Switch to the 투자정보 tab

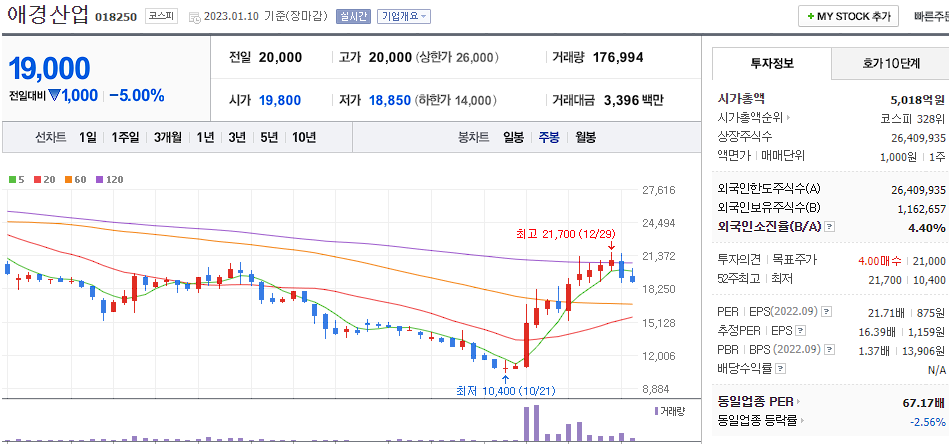772,63
